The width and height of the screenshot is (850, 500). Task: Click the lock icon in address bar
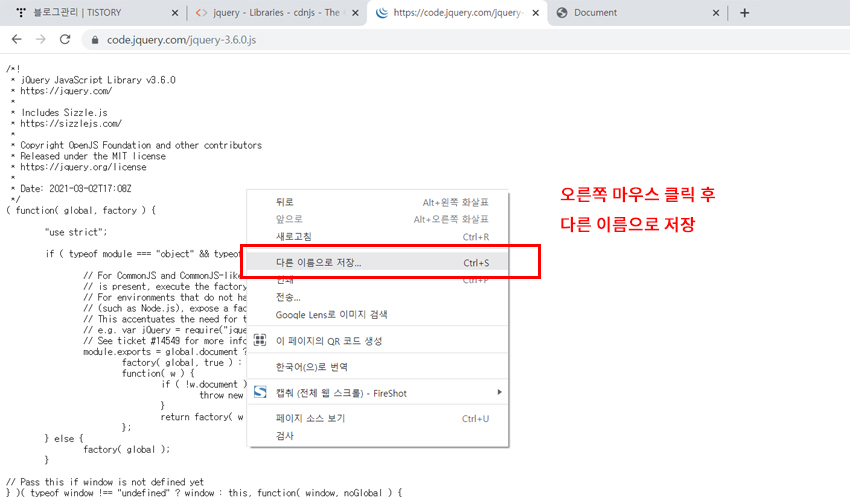click(x=95, y=40)
